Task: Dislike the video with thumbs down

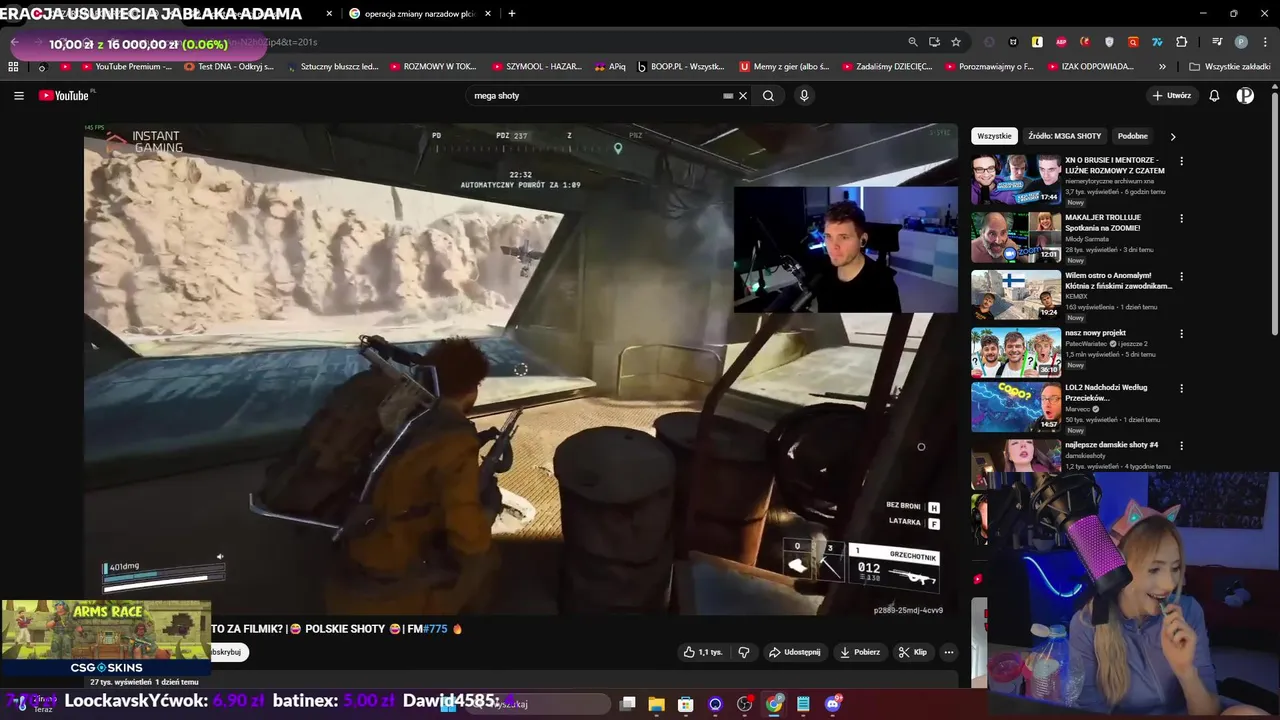Action: [744, 652]
